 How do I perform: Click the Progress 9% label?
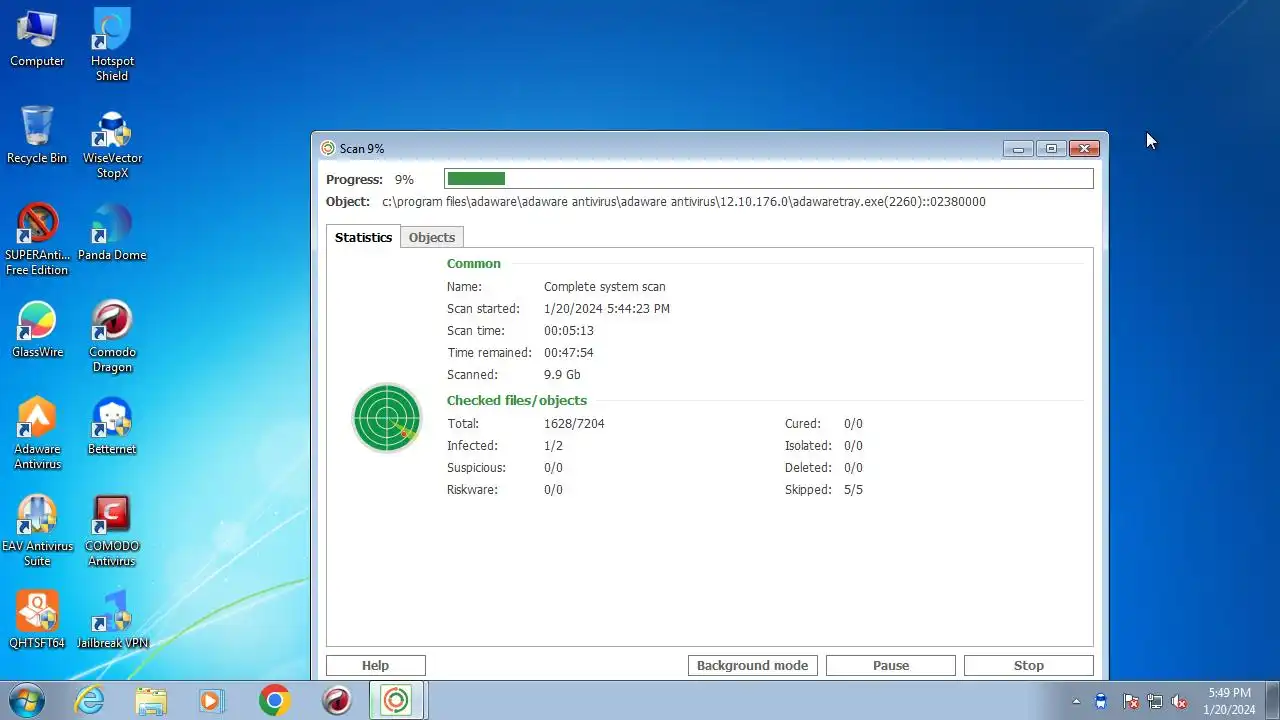click(370, 180)
